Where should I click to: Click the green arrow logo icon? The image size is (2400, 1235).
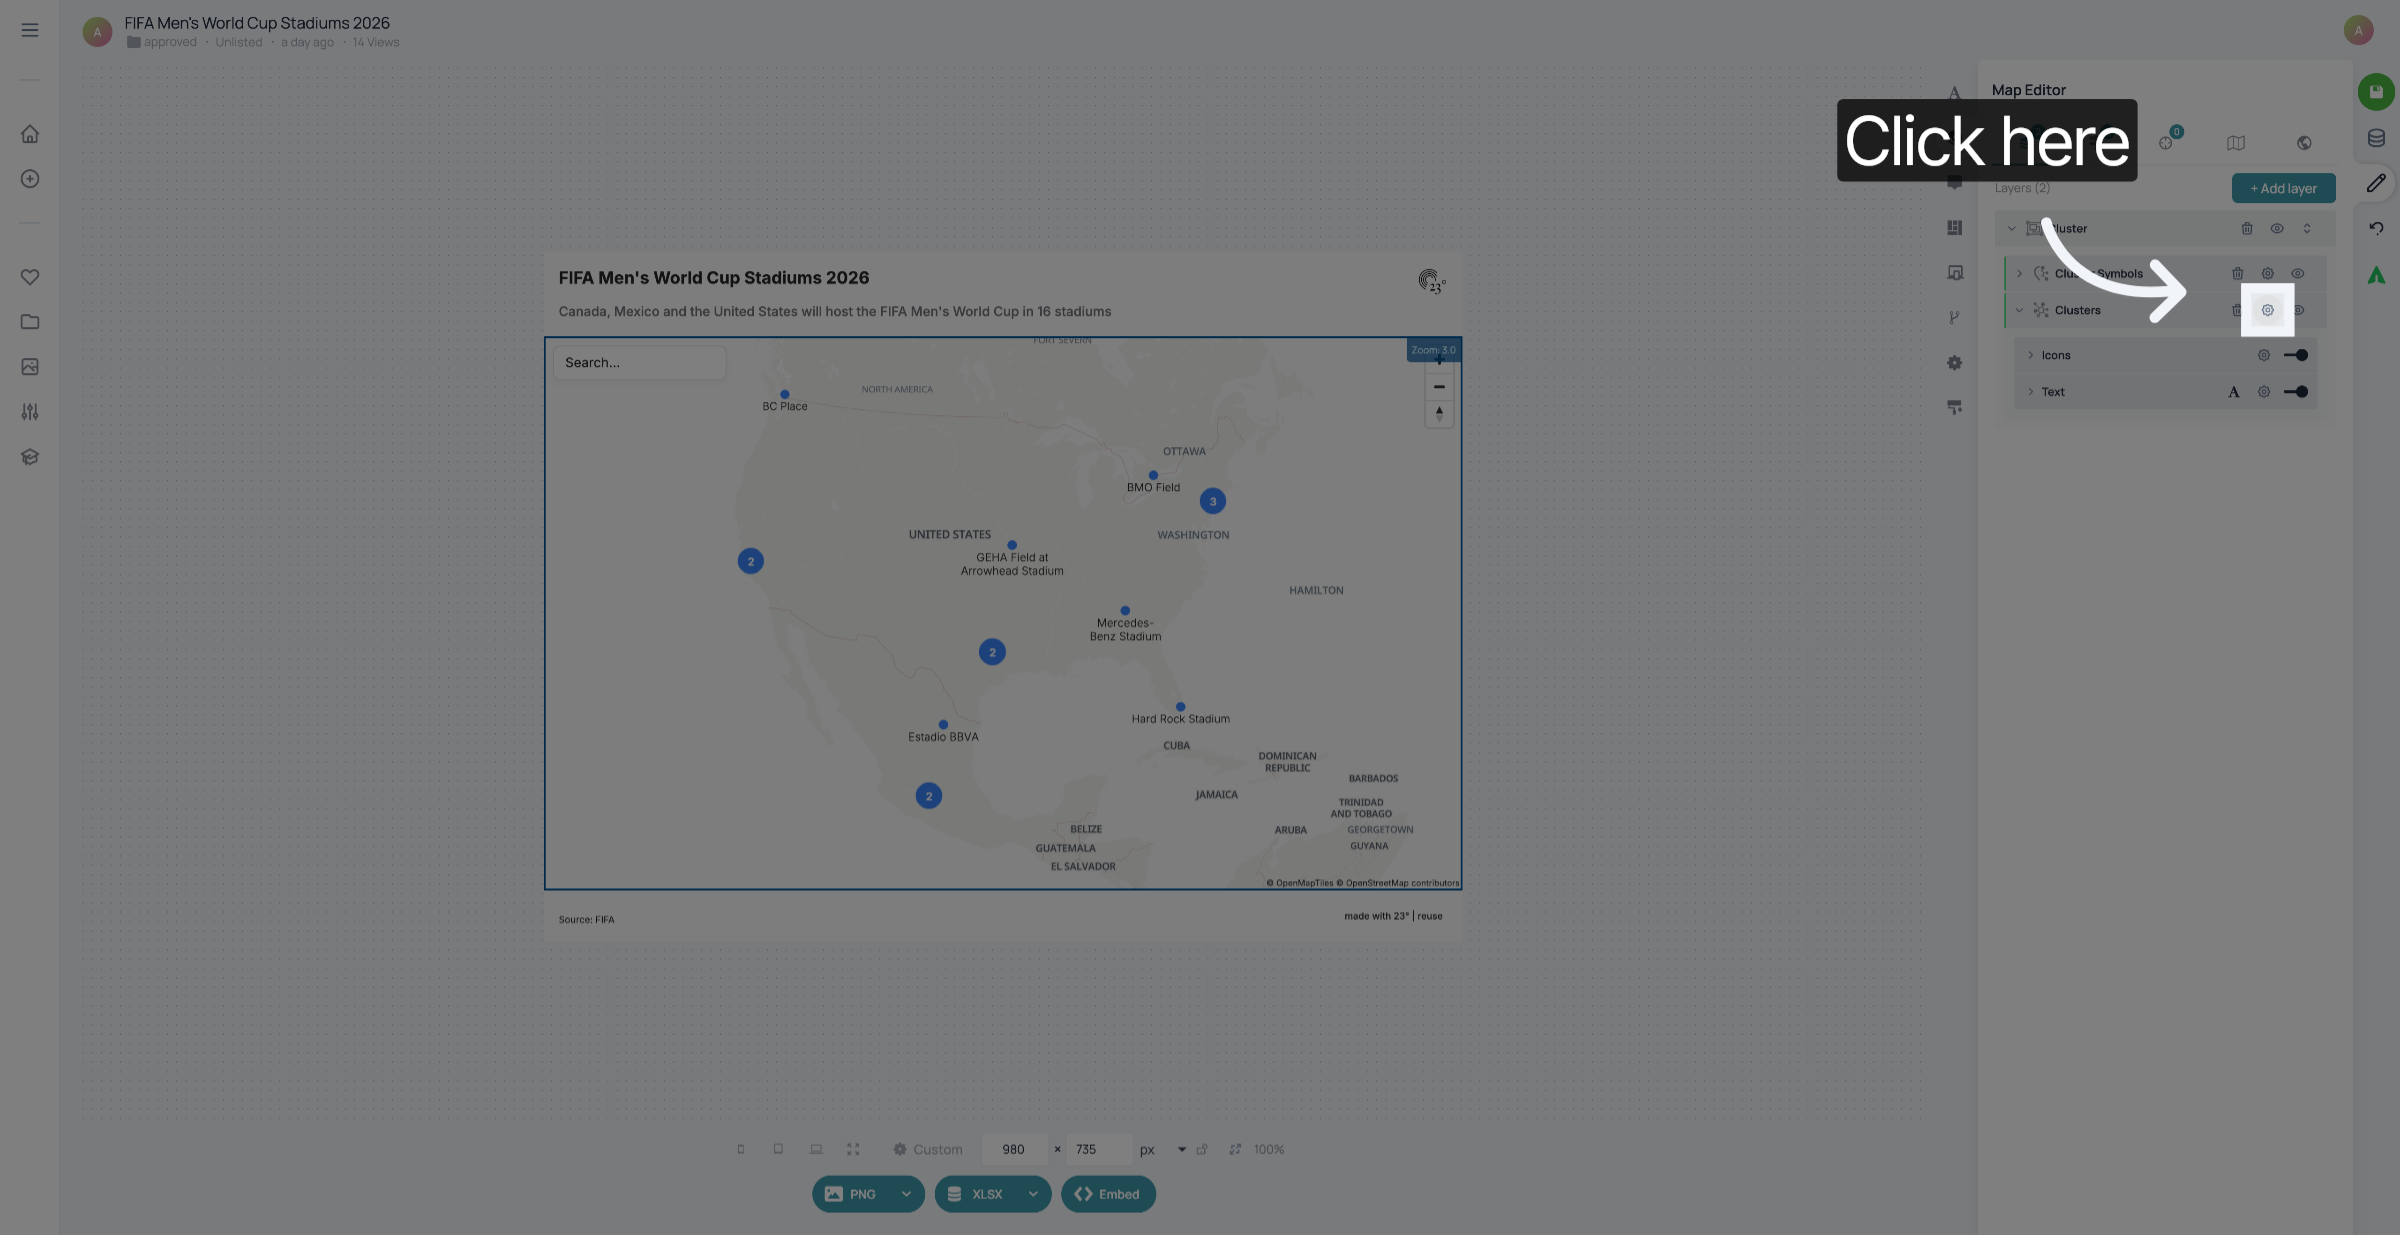(x=2376, y=275)
